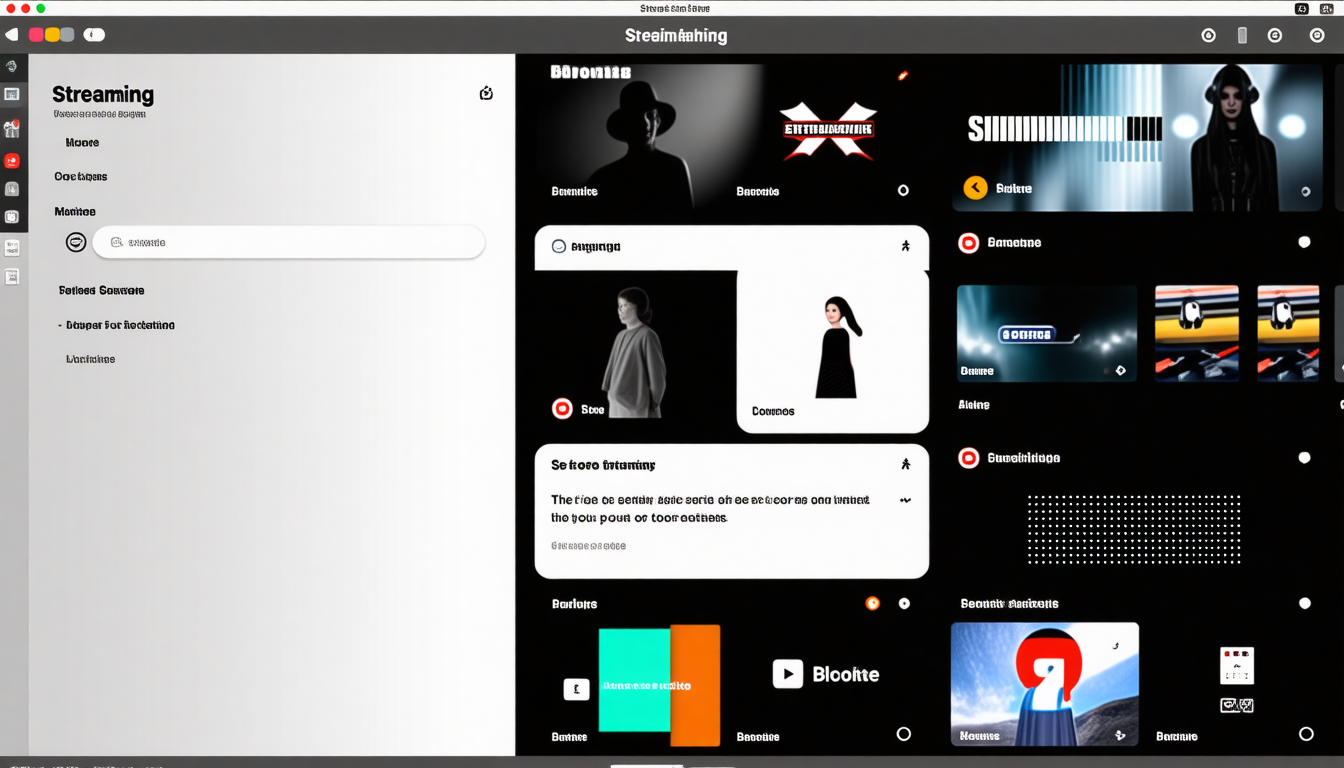The width and height of the screenshot is (1344, 768).
Task: Click inside the sidebar search field
Action: (289, 241)
